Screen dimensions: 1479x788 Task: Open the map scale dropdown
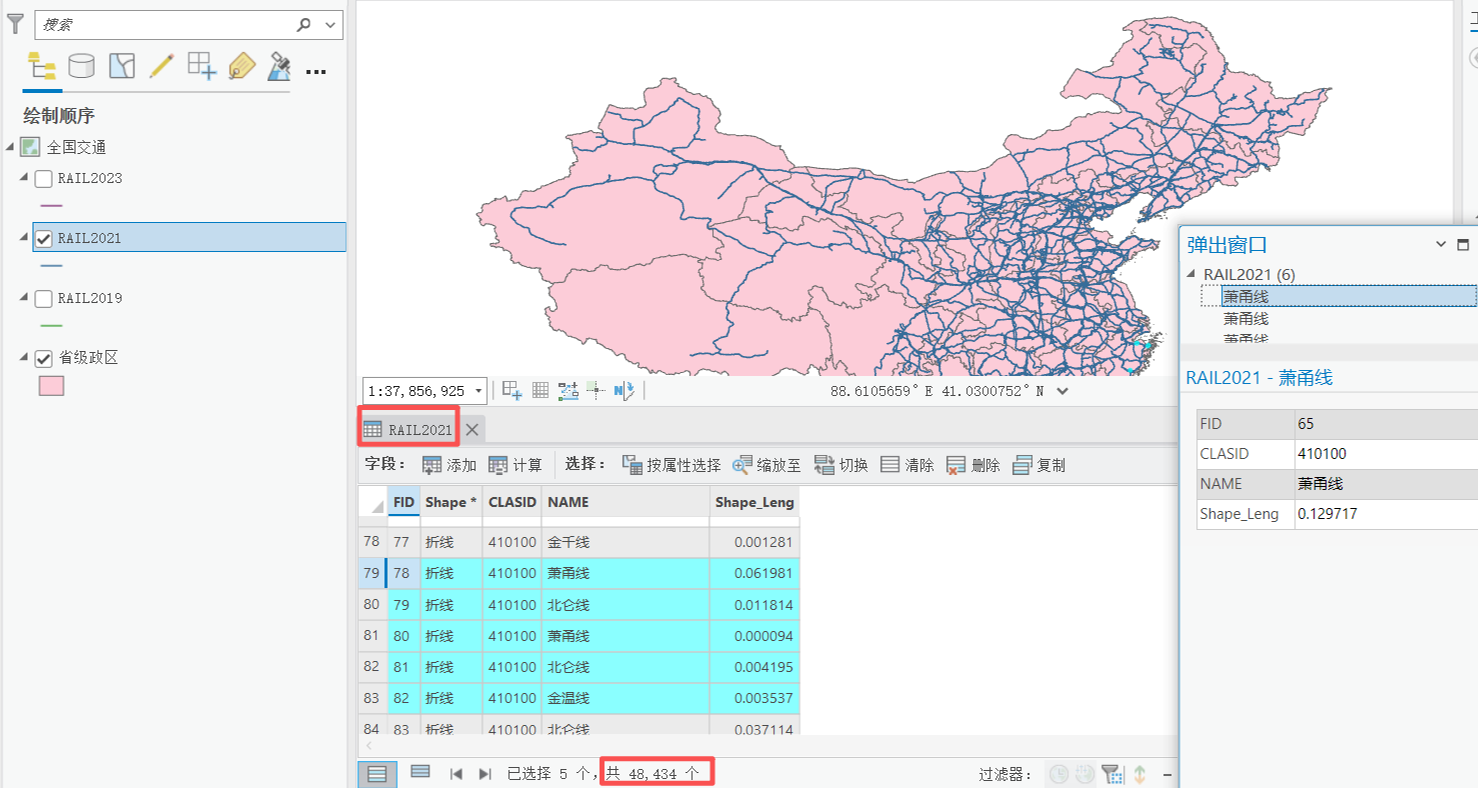479,391
